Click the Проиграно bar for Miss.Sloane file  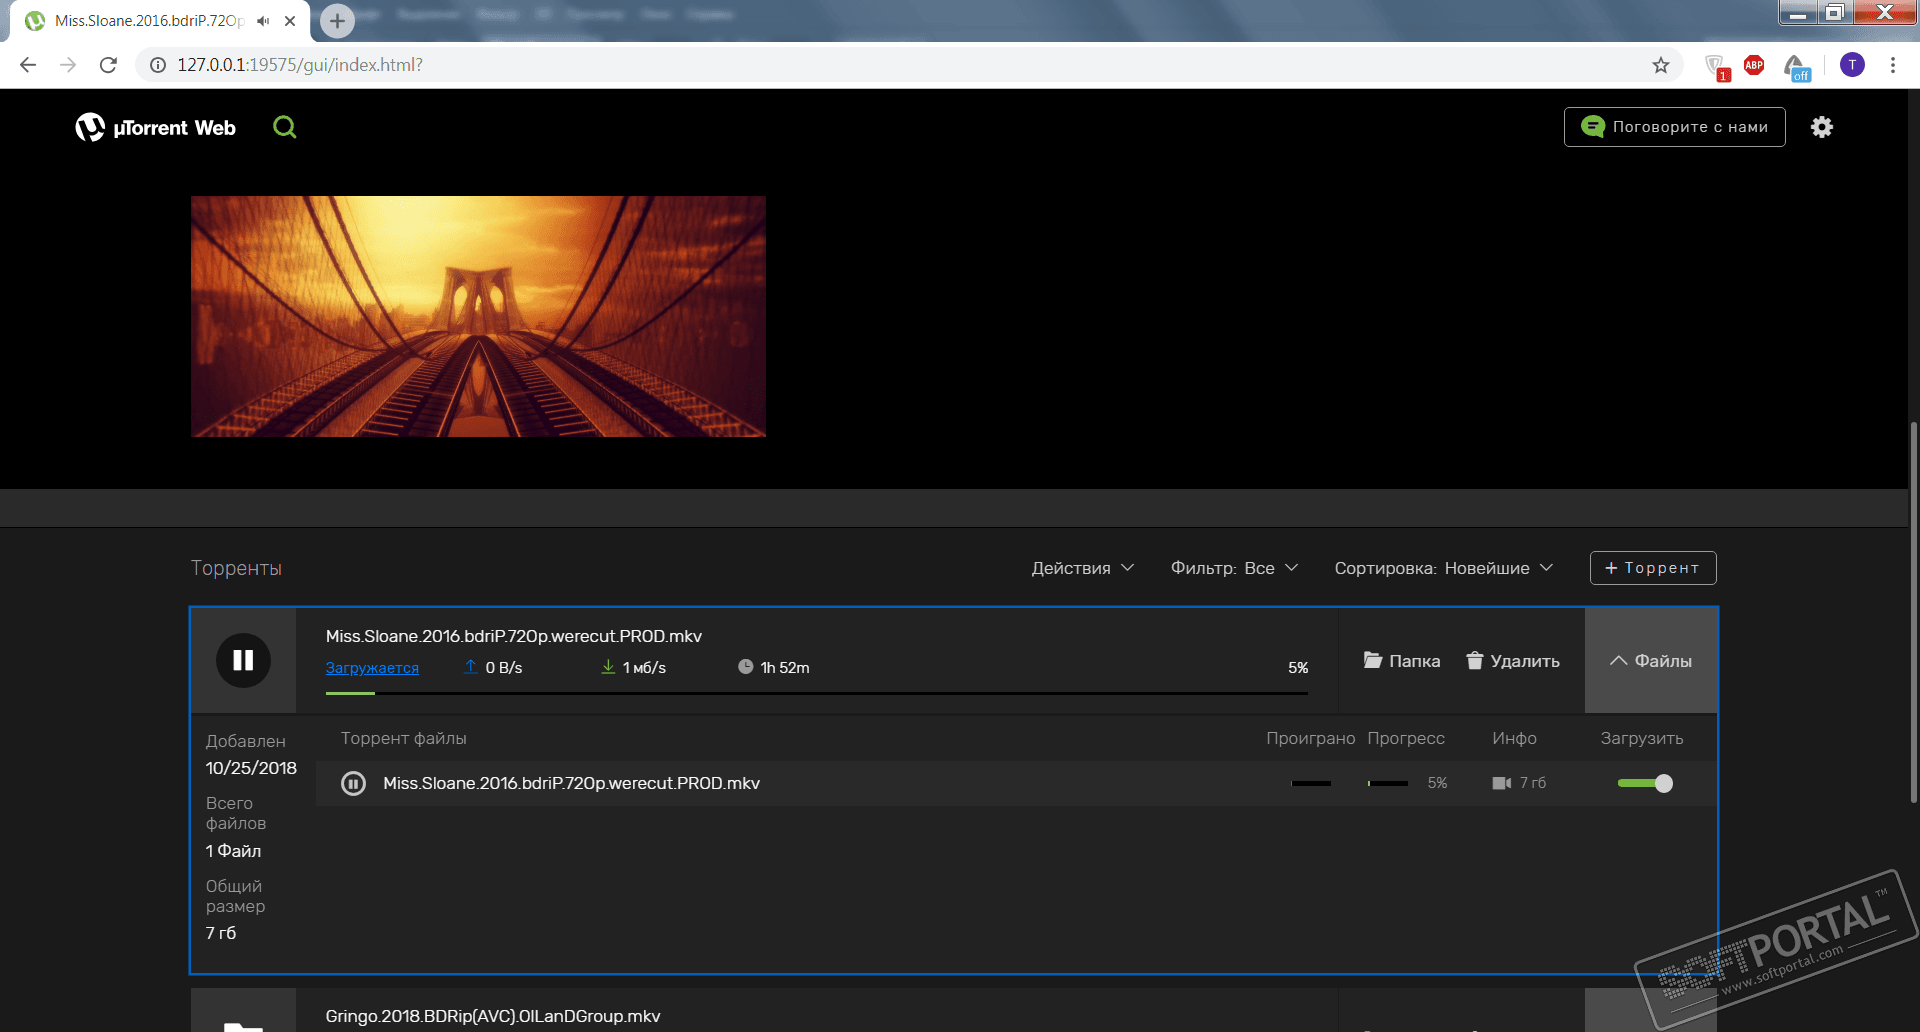point(1311,783)
